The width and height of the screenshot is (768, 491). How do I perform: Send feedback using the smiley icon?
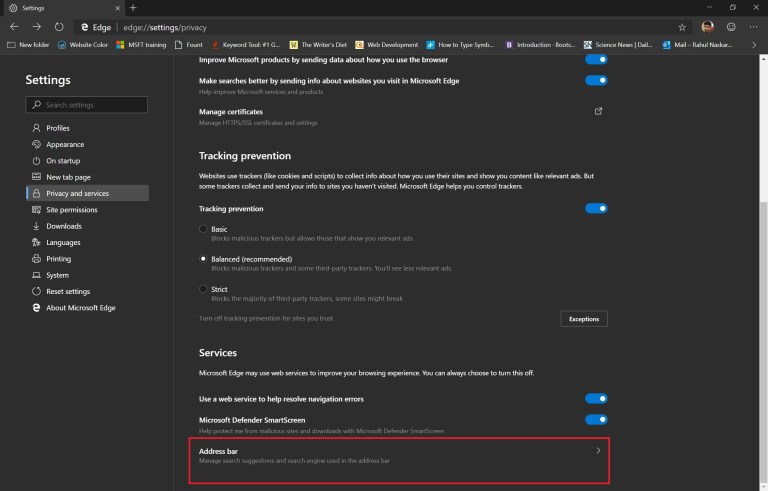(x=731, y=27)
